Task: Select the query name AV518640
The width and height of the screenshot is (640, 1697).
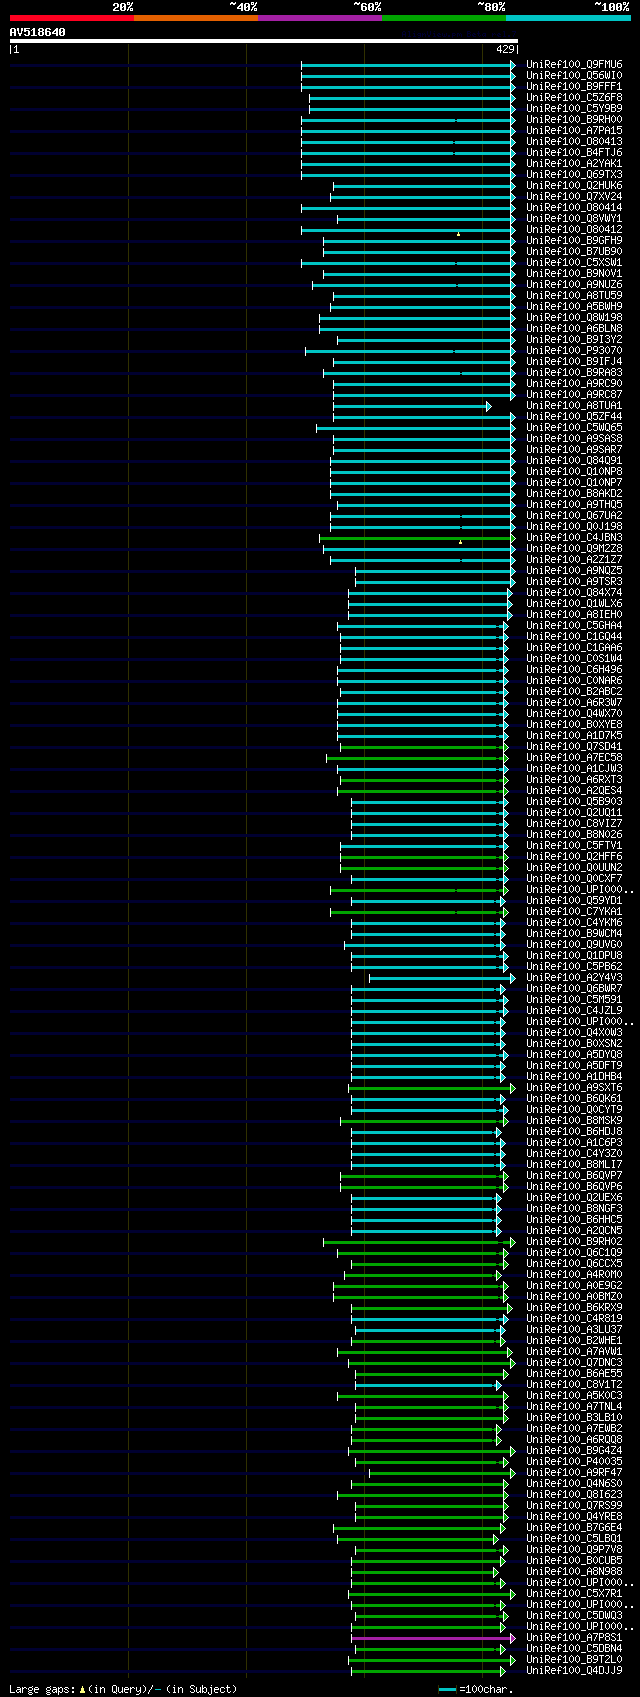Action: [x=38, y=32]
